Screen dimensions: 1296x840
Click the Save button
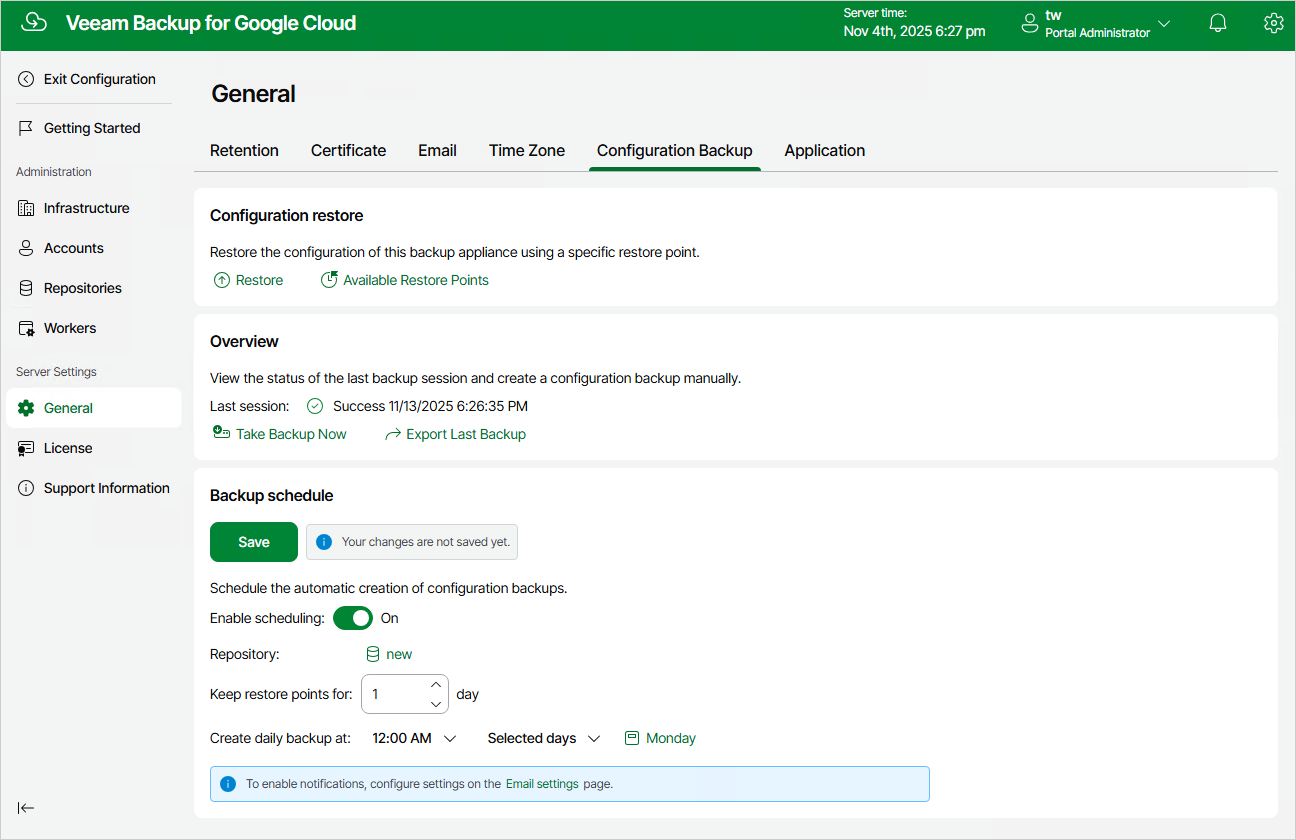click(x=254, y=542)
